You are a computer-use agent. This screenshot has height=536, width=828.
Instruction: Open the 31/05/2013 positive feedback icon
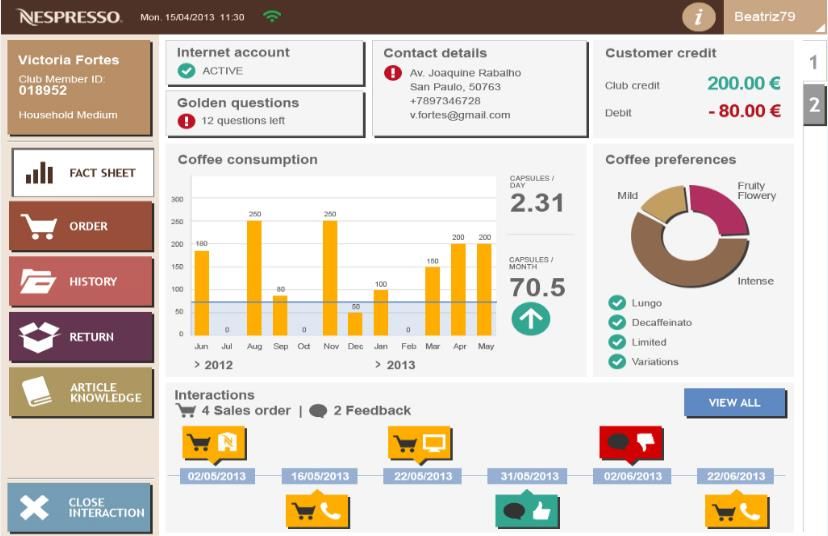coord(527,509)
